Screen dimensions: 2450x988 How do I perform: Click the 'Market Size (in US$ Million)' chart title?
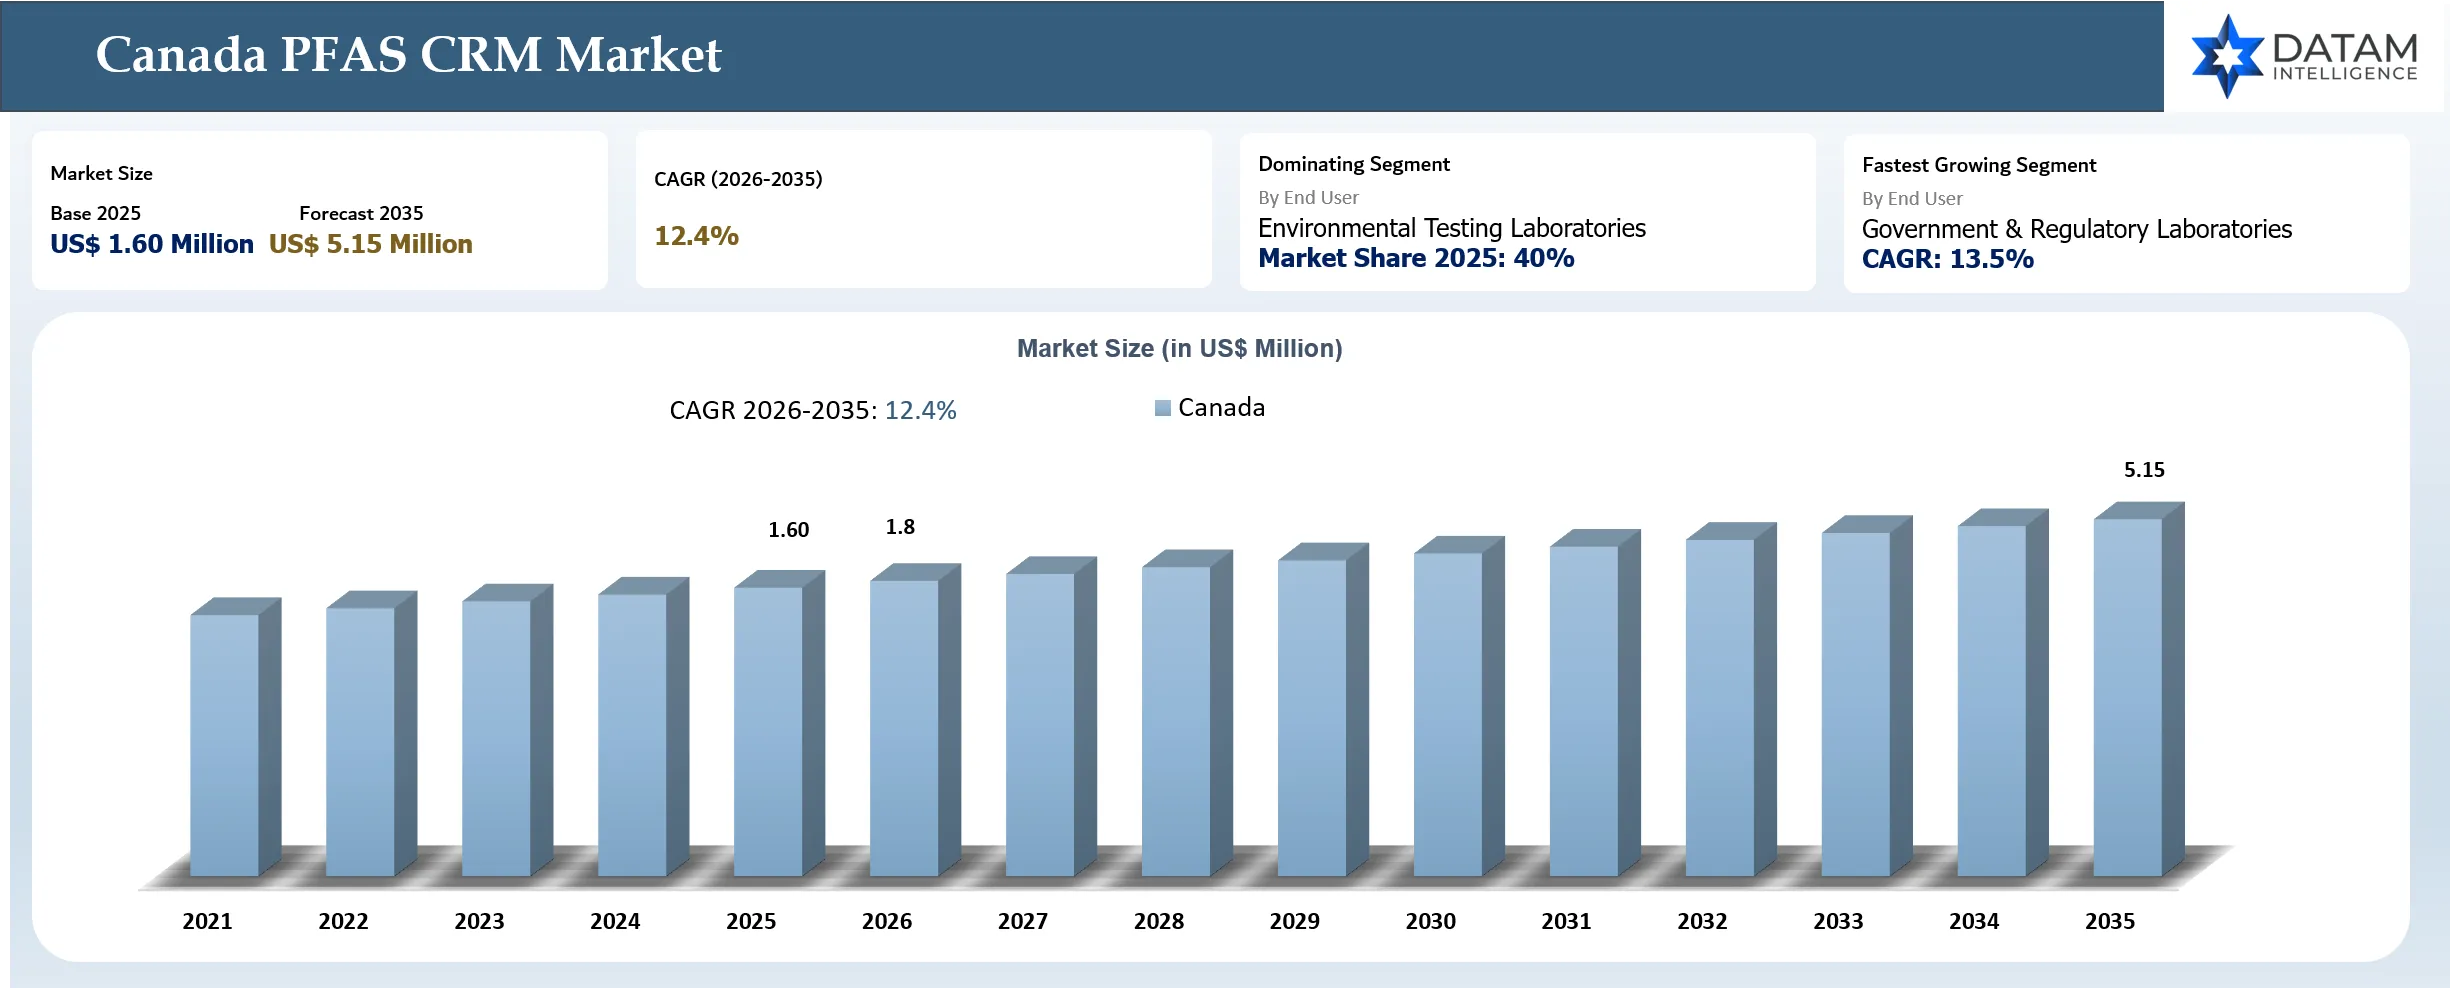tap(1179, 348)
